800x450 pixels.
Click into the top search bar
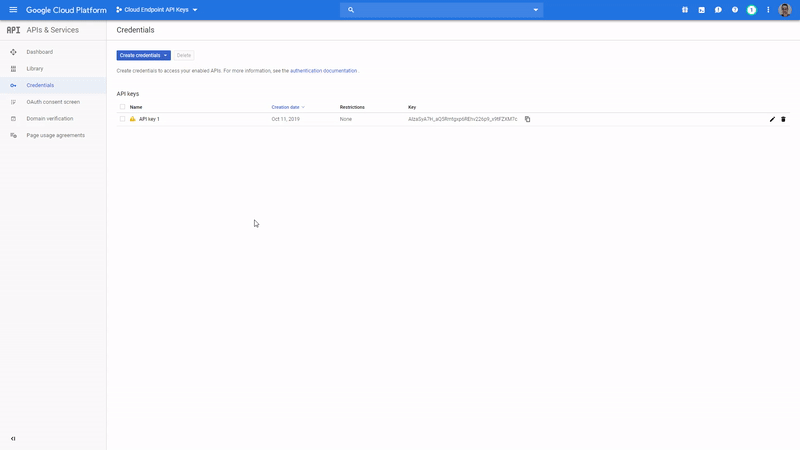(441, 10)
